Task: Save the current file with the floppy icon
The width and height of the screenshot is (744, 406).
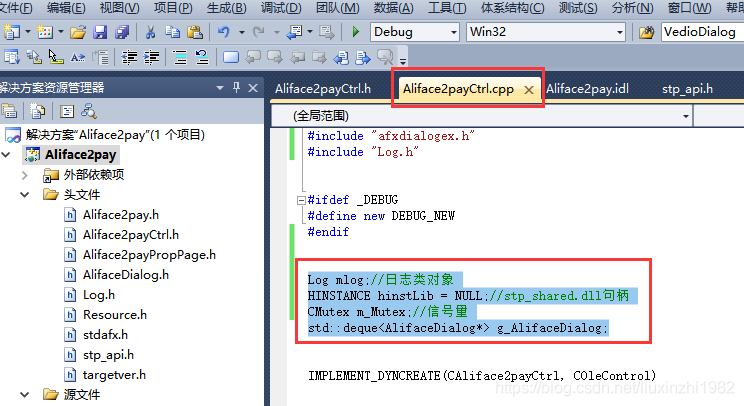Action: tap(100, 32)
